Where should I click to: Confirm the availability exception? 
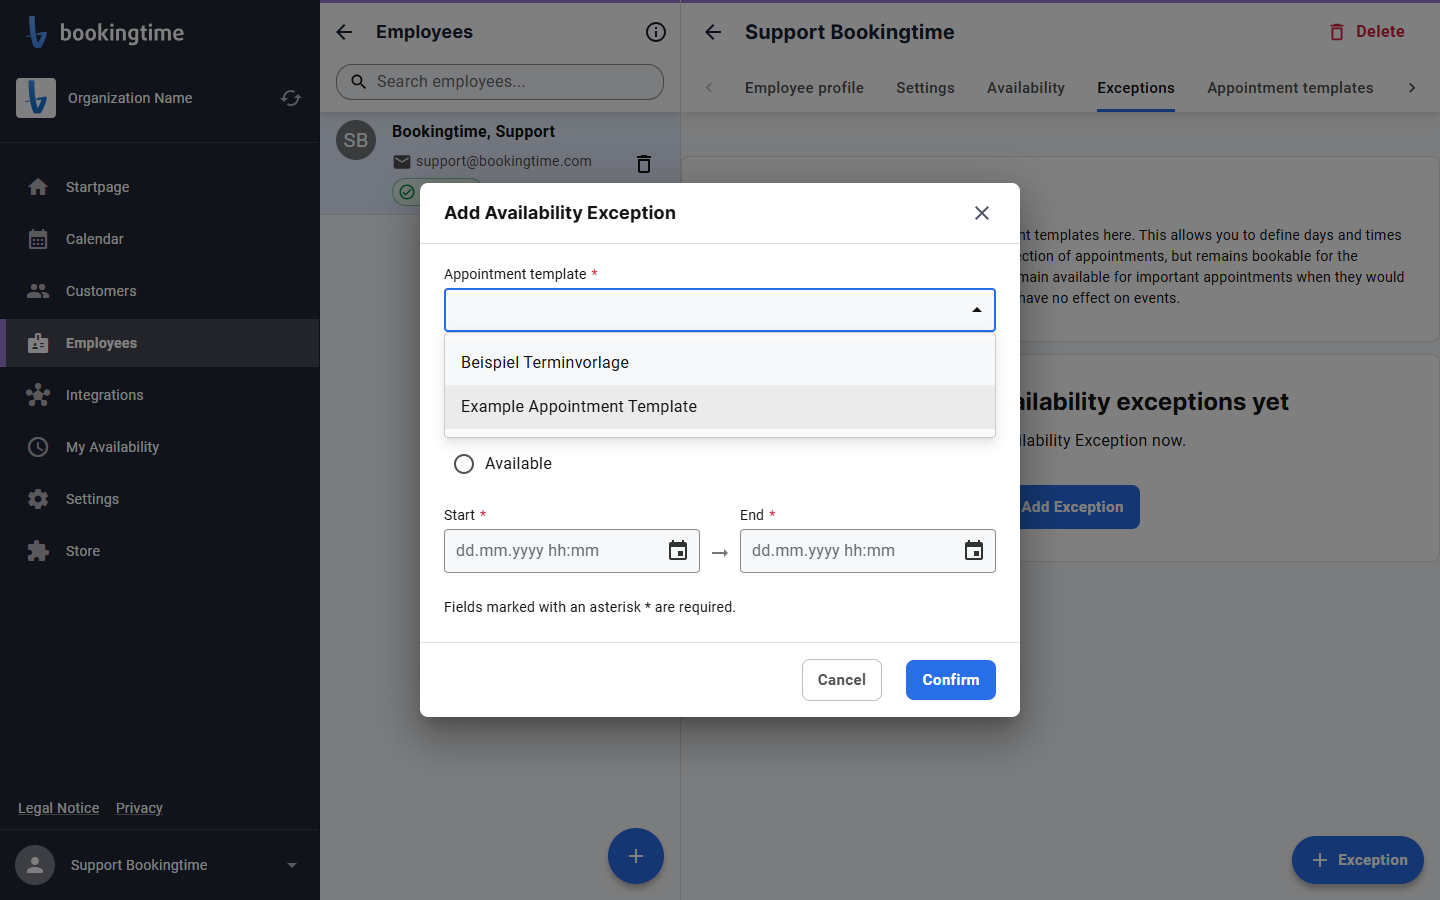951,680
